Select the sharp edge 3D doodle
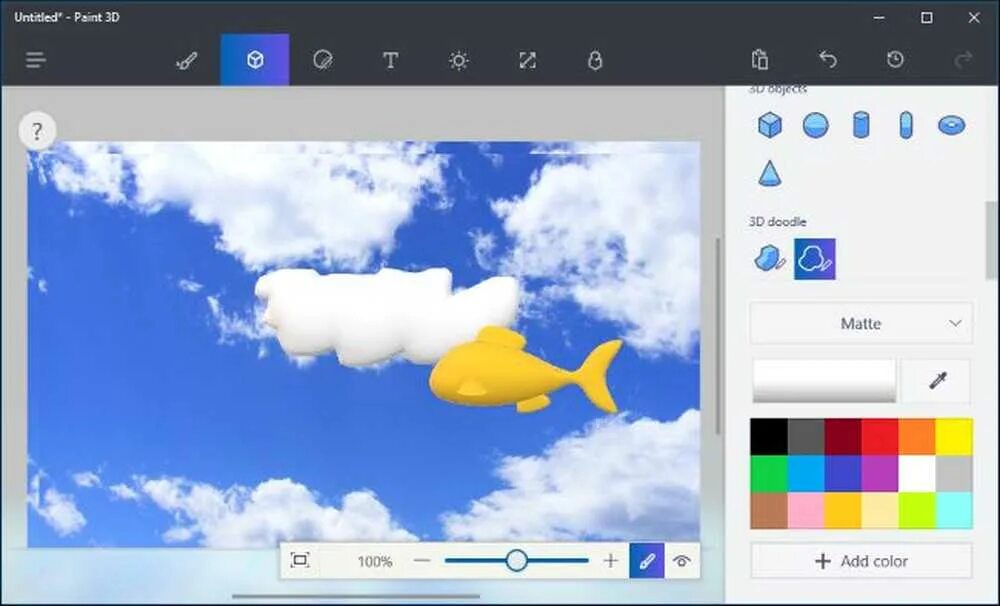The height and width of the screenshot is (606, 1000). [x=770, y=259]
